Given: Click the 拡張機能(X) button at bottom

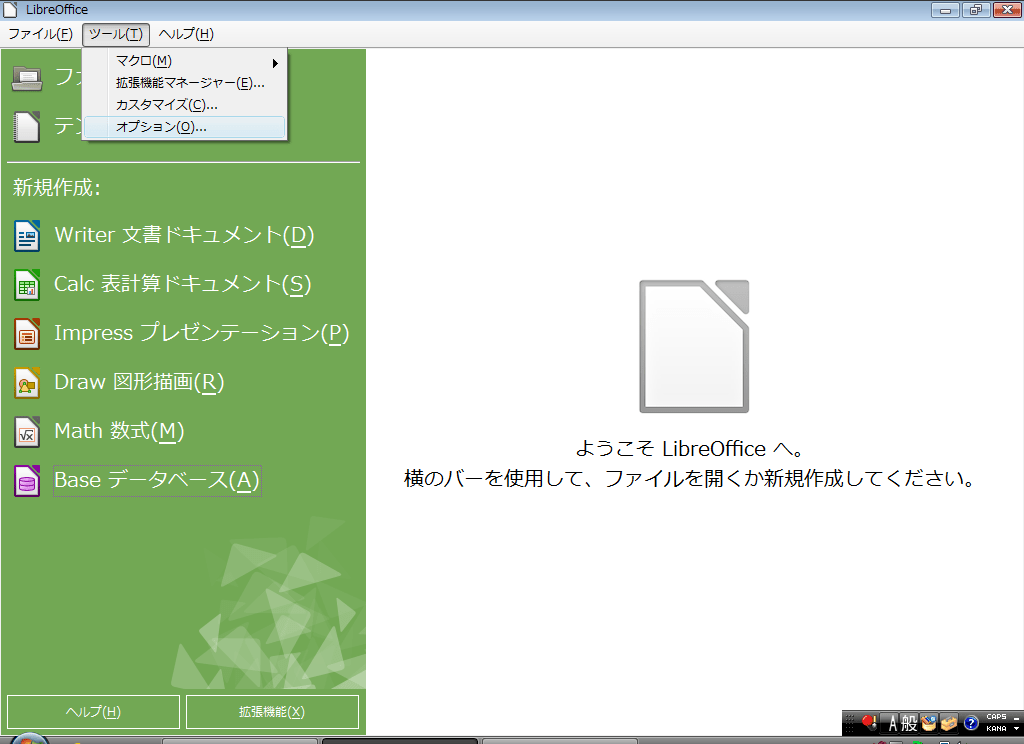Looking at the screenshot, I should pos(272,712).
